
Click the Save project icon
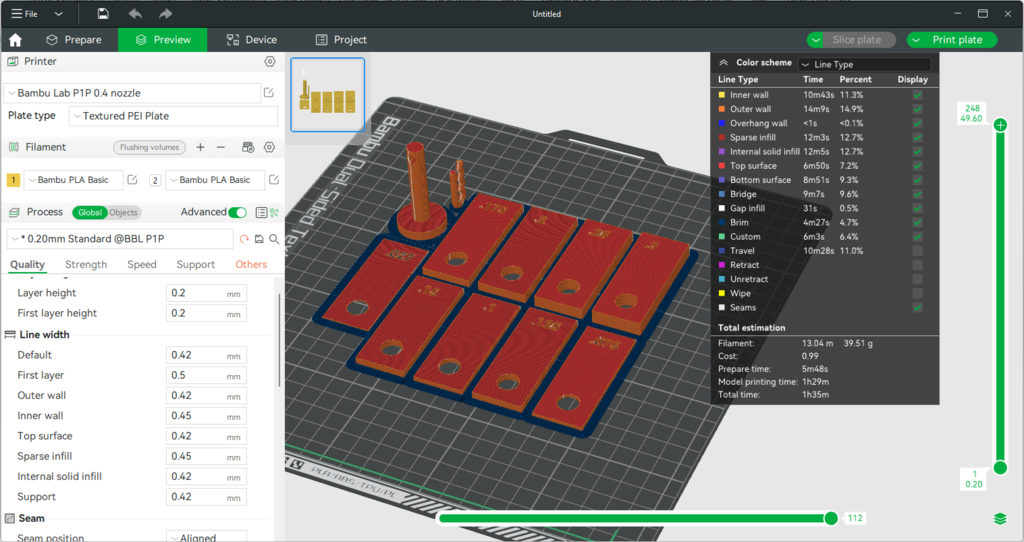click(x=103, y=14)
